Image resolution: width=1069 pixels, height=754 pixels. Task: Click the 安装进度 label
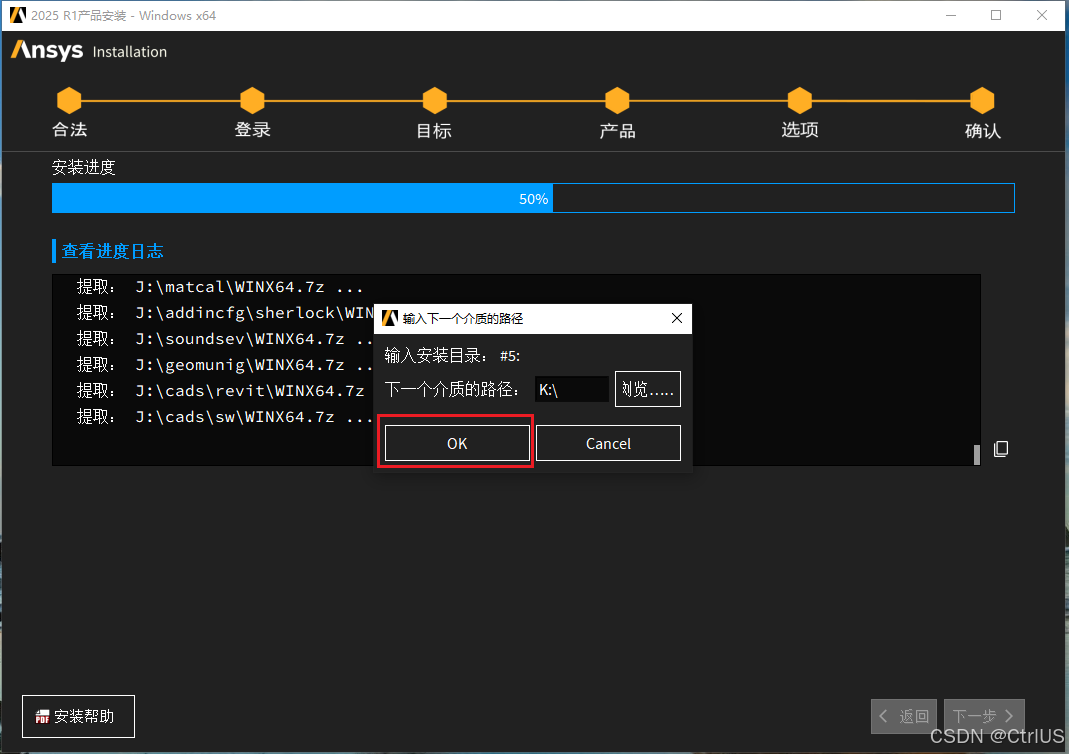pyautogui.click(x=83, y=167)
